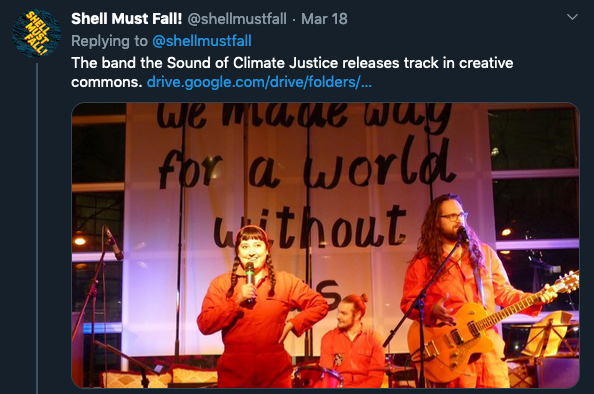The image size is (594, 394).
Task: Click the singer holding the green microphone
Action: click(x=257, y=309)
